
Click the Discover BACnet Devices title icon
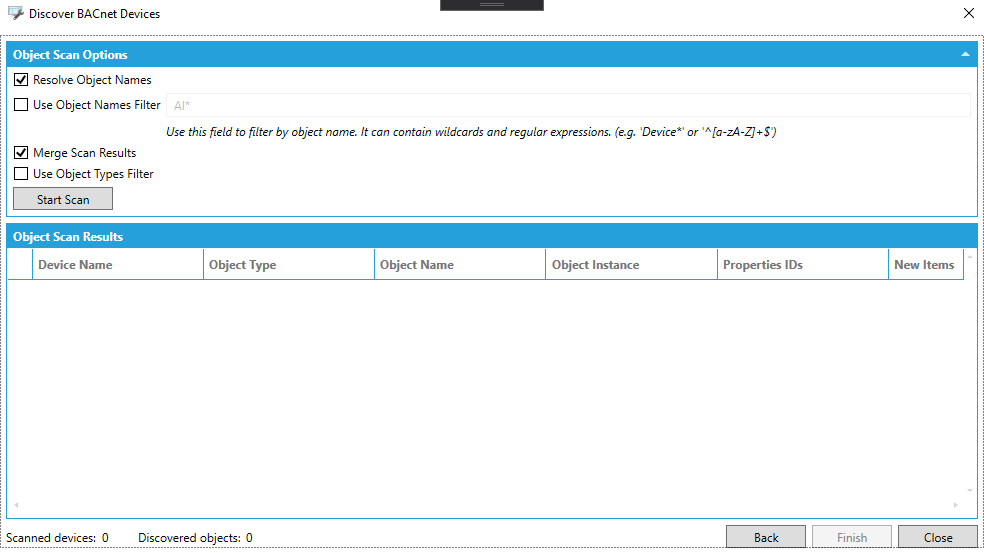click(15, 14)
